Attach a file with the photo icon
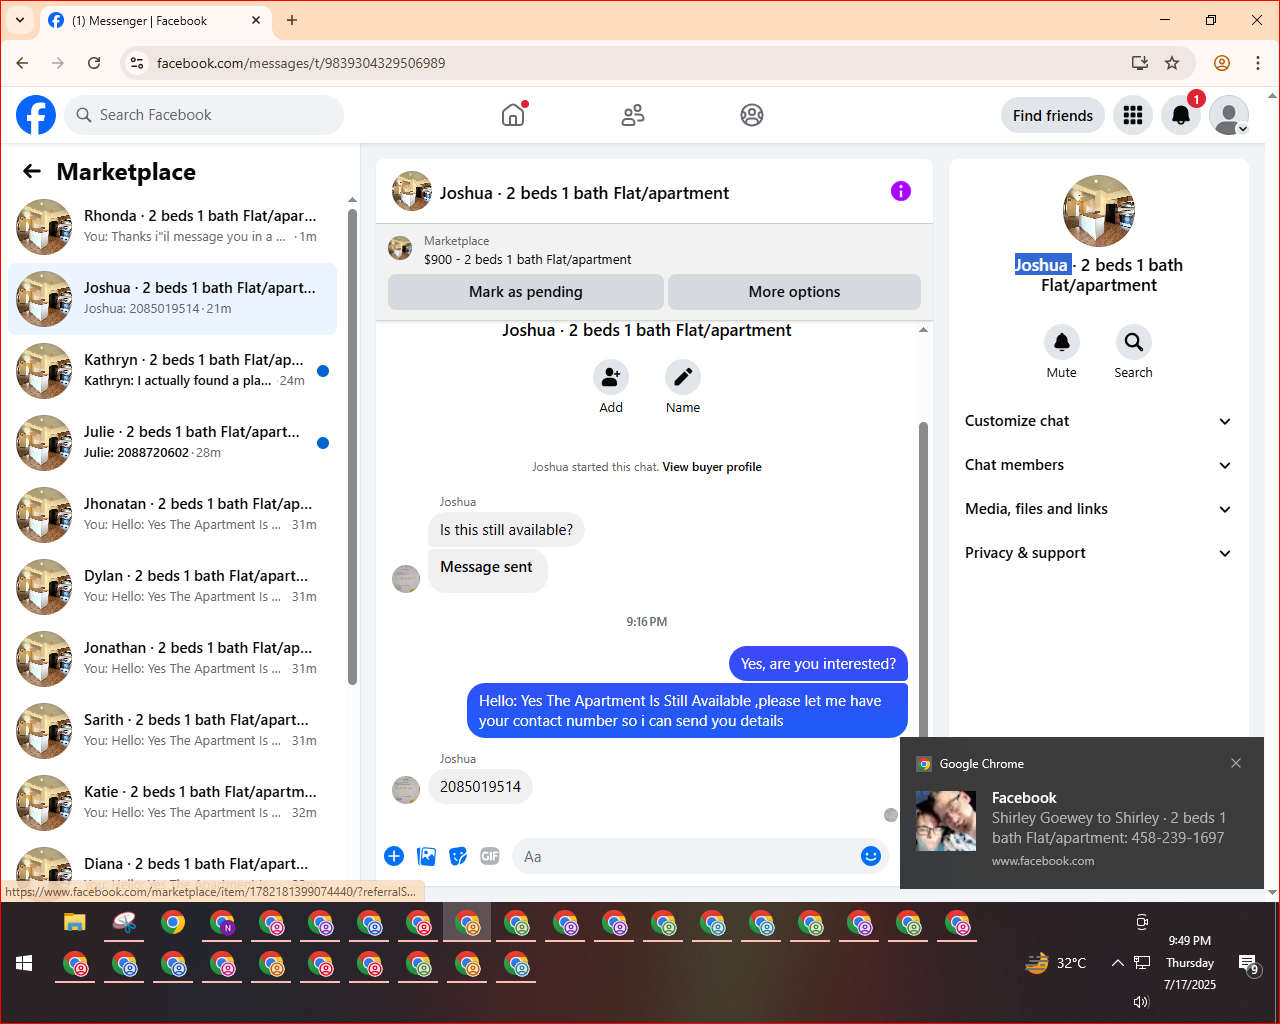Screen dimensions: 1280x1024 coord(427,856)
